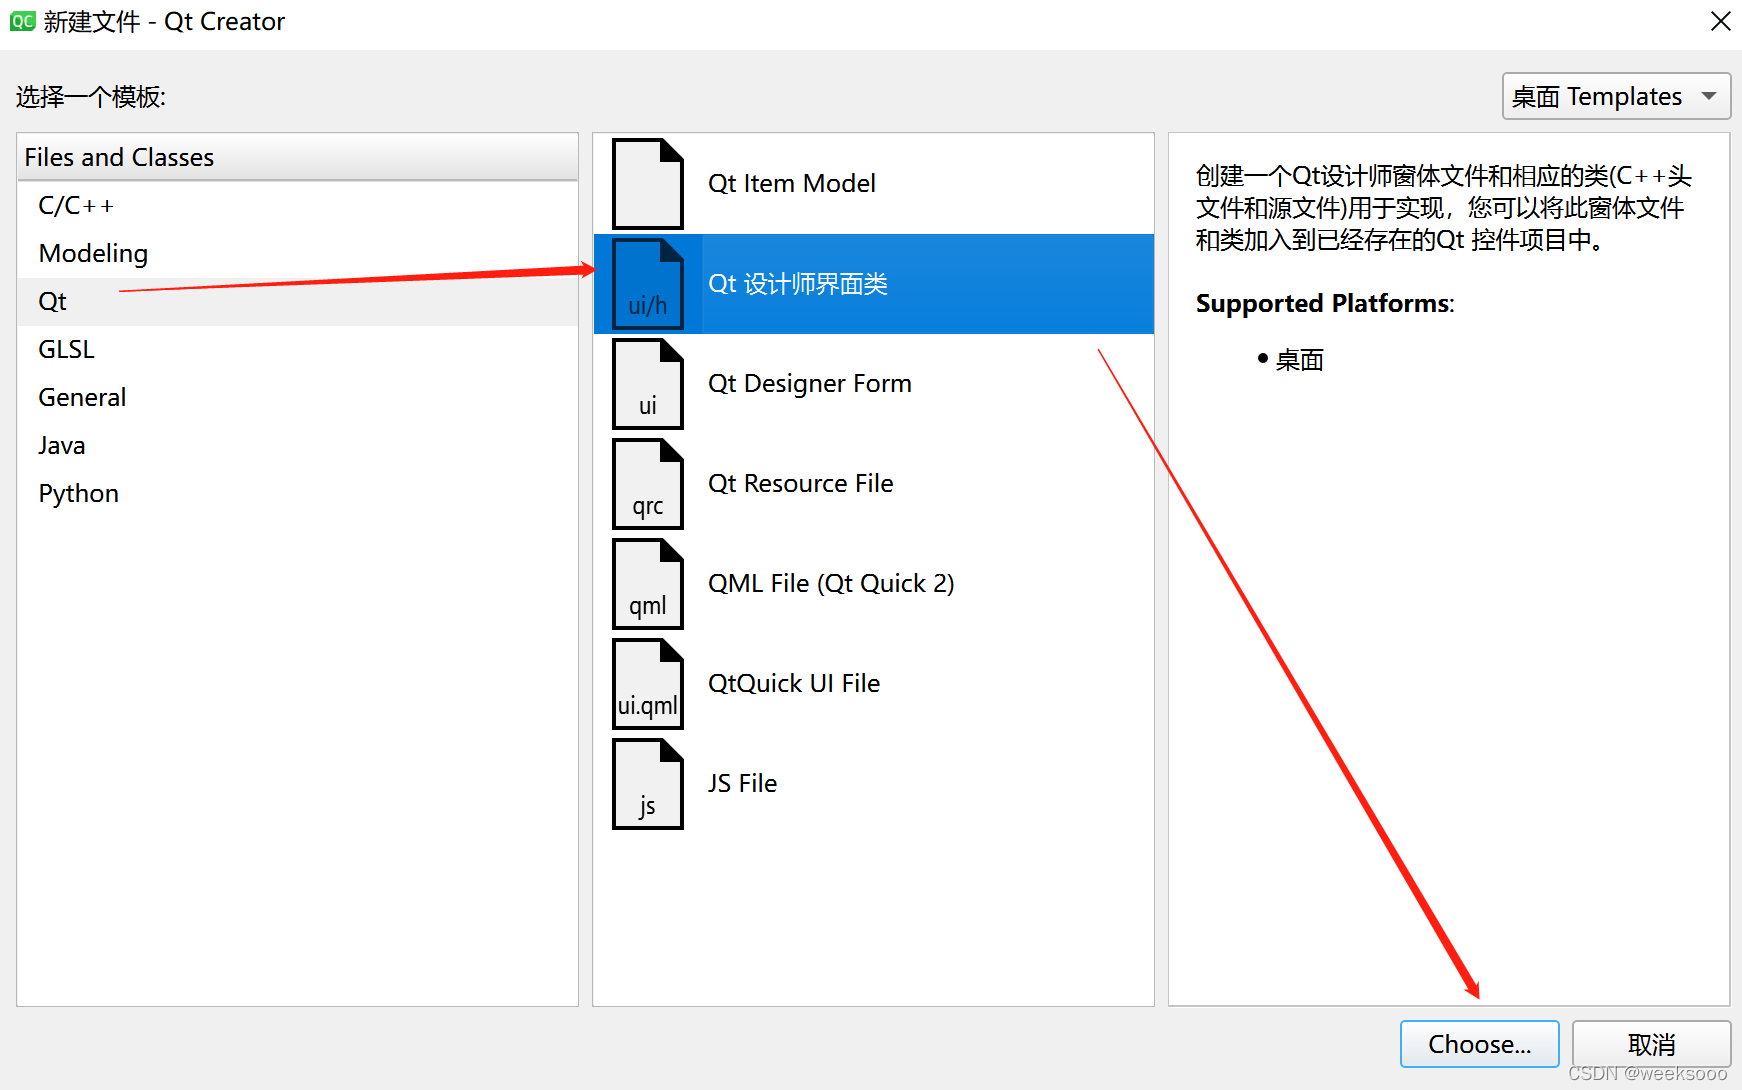Select the ui Designer Form icon
The image size is (1742, 1090).
point(648,384)
